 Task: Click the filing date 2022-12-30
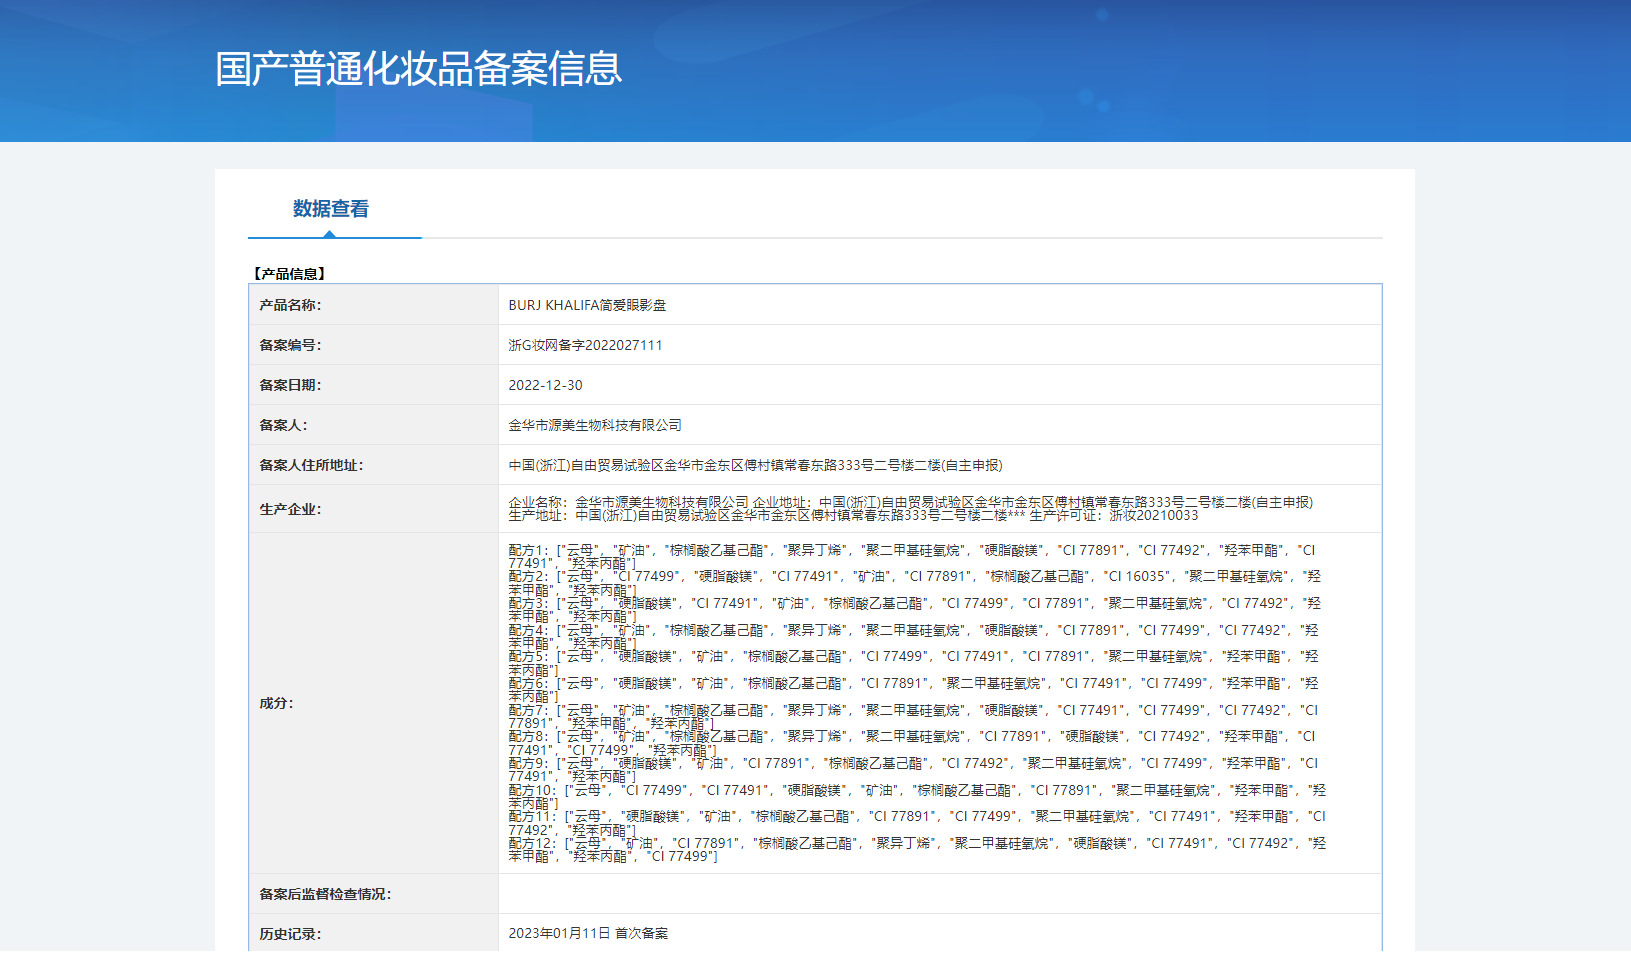tap(545, 385)
